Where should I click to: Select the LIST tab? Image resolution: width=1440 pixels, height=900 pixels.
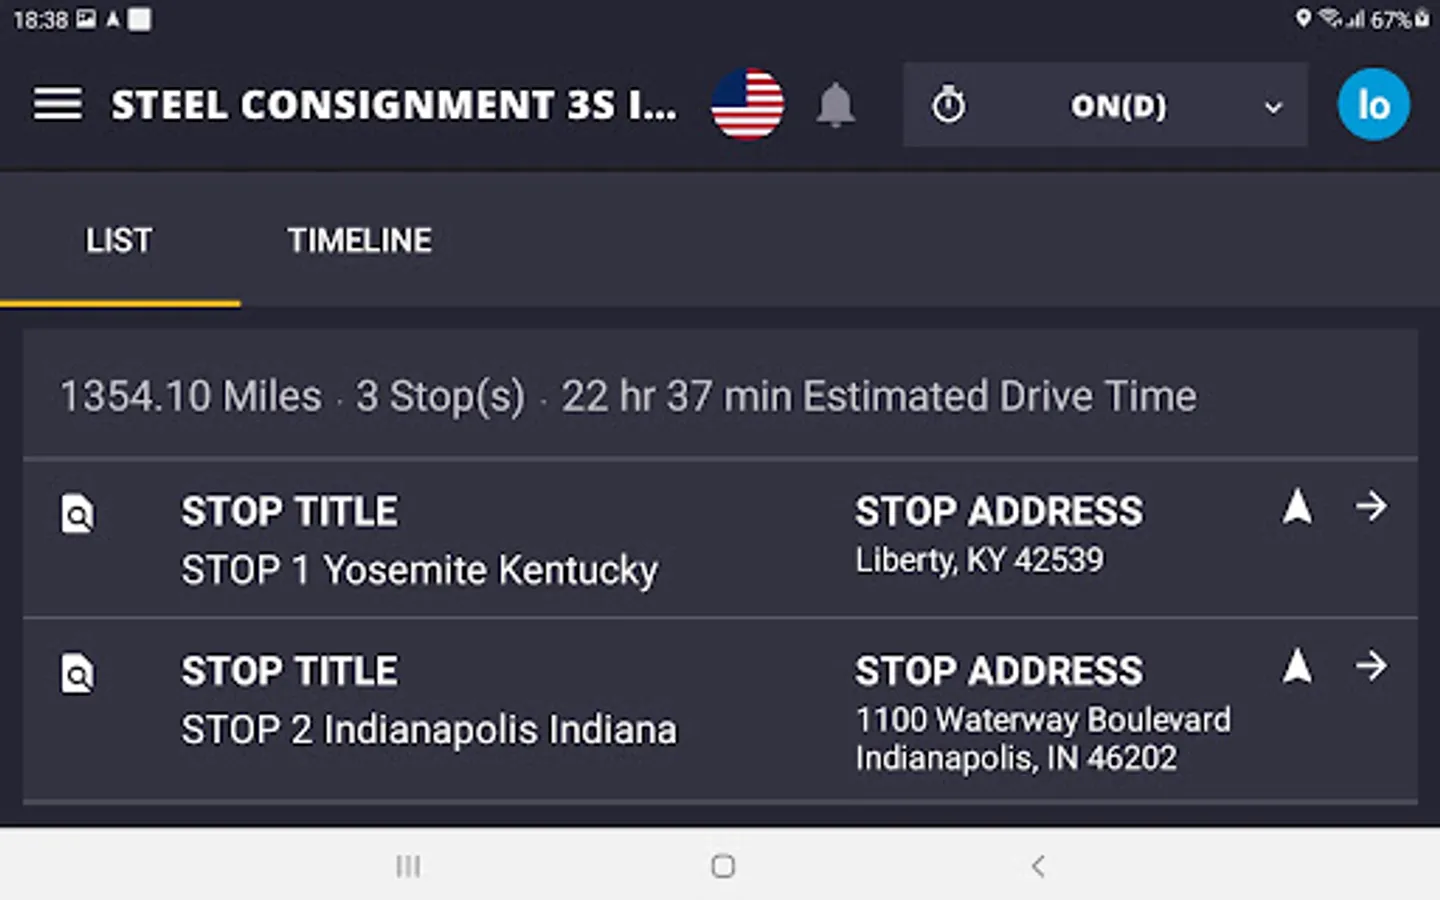(x=119, y=240)
